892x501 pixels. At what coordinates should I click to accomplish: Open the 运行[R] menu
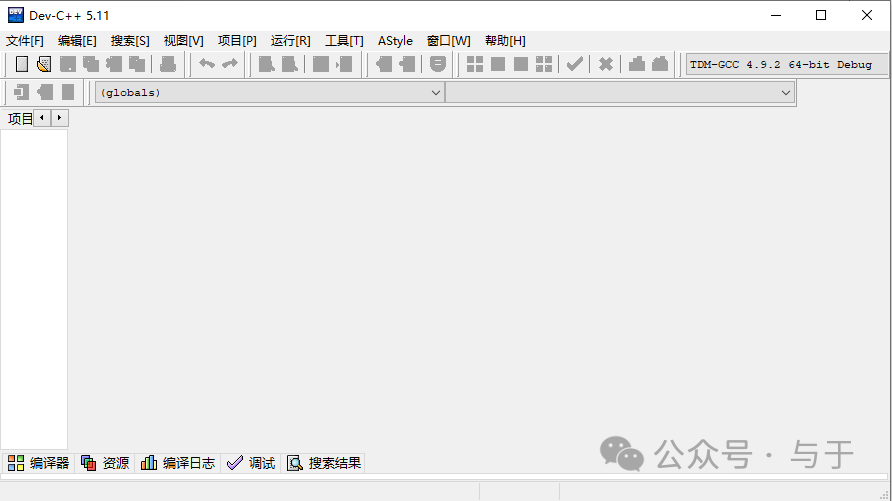point(291,41)
